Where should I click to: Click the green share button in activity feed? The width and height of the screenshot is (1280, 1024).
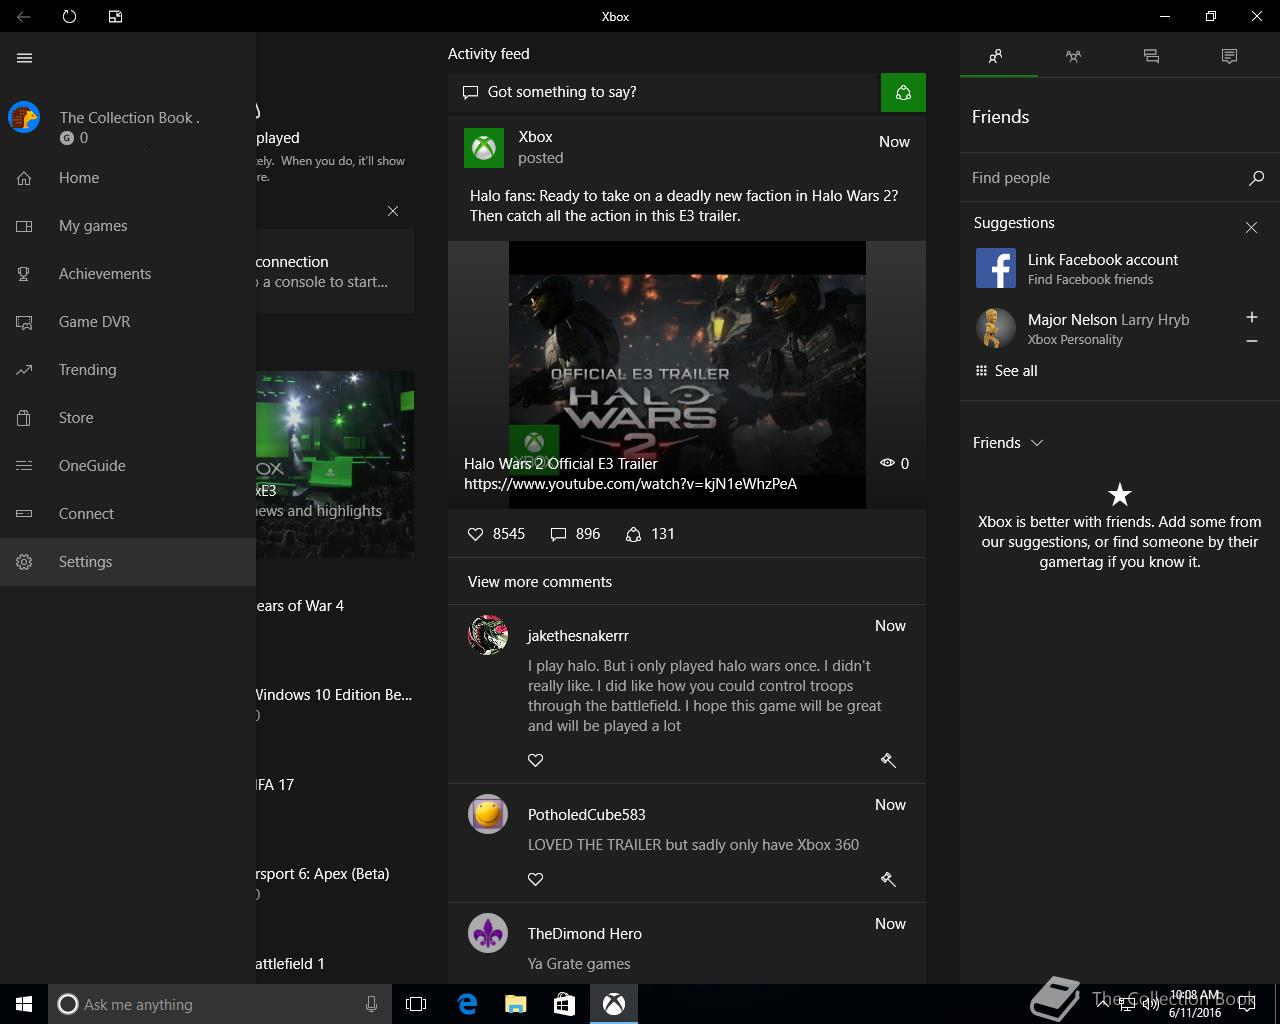[903, 92]
